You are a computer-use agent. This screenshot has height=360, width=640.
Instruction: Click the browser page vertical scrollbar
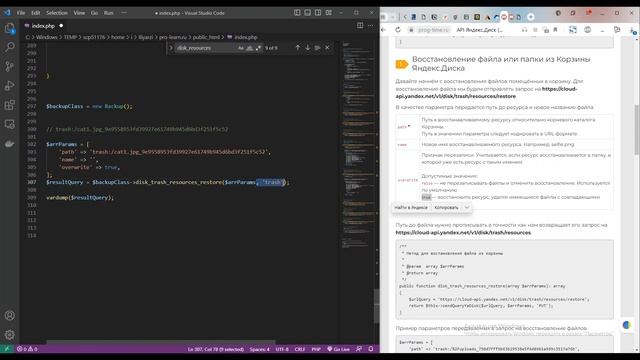click(636, 130)
